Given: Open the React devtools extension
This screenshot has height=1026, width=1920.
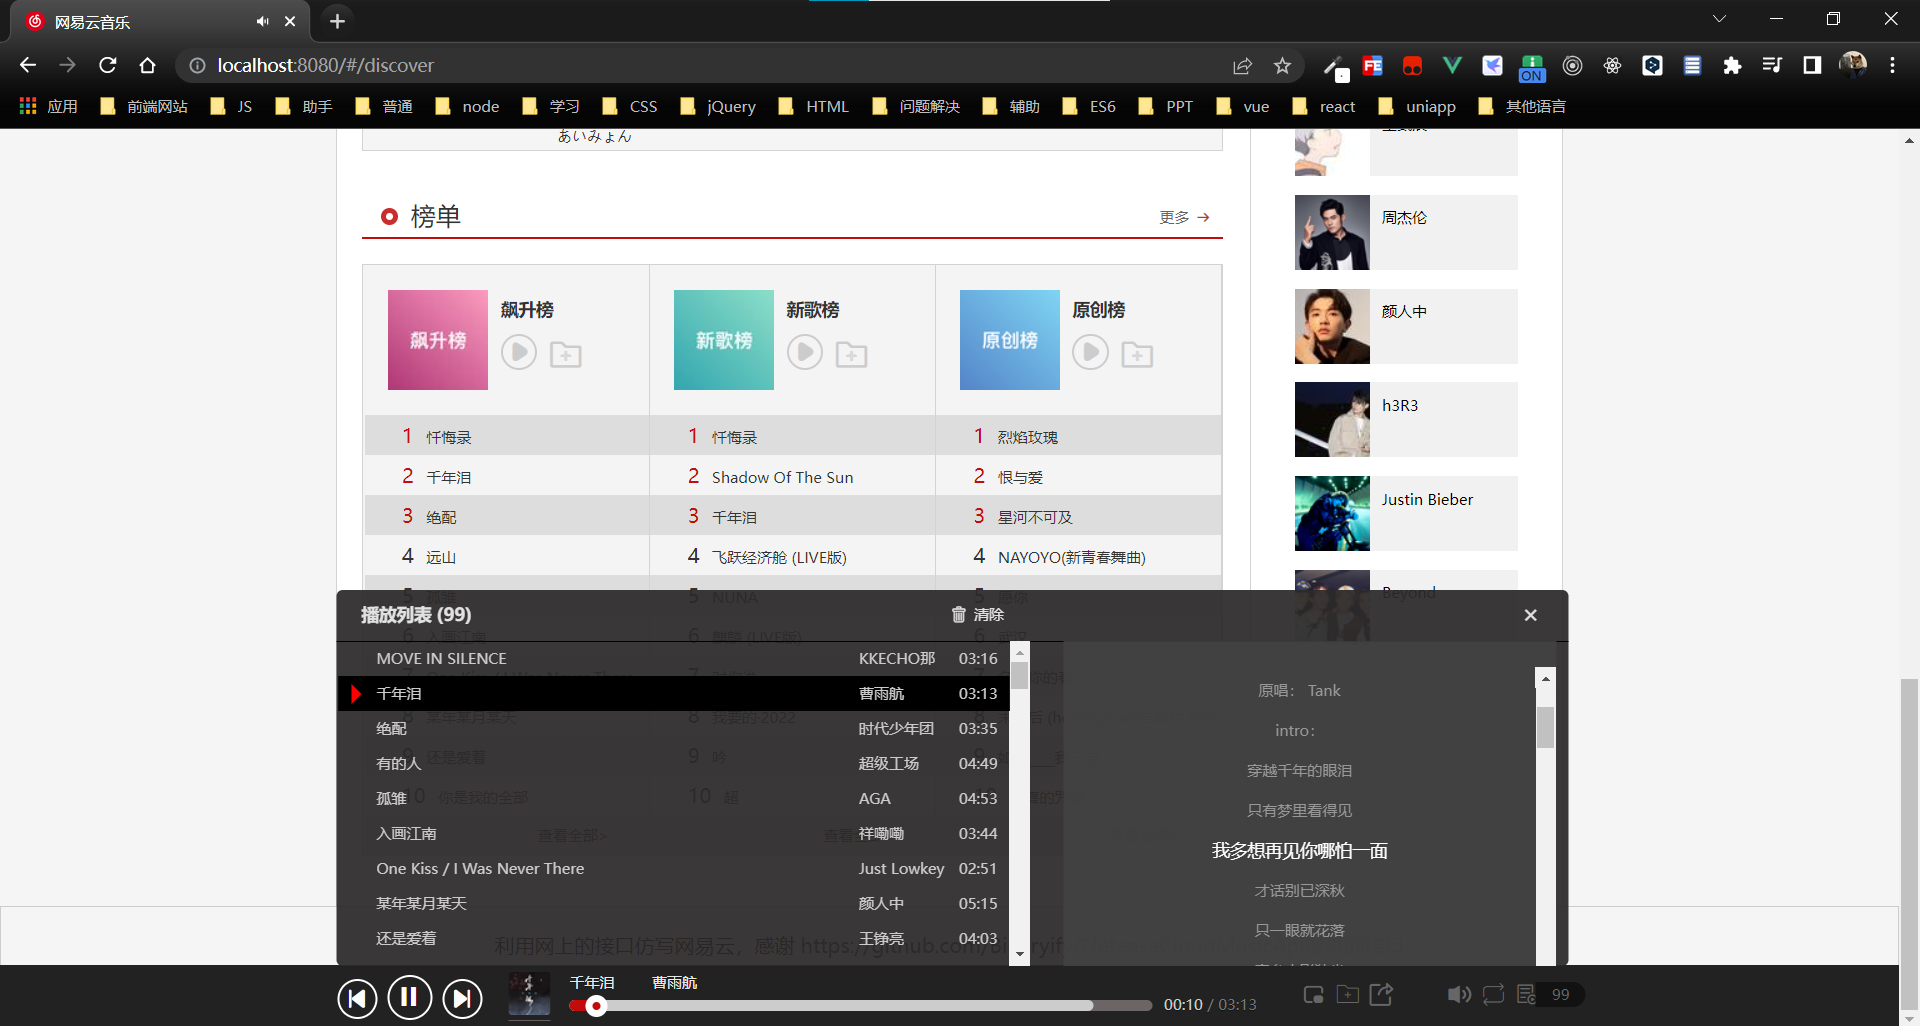Looking at the screenshot, I should [1612, 65].
